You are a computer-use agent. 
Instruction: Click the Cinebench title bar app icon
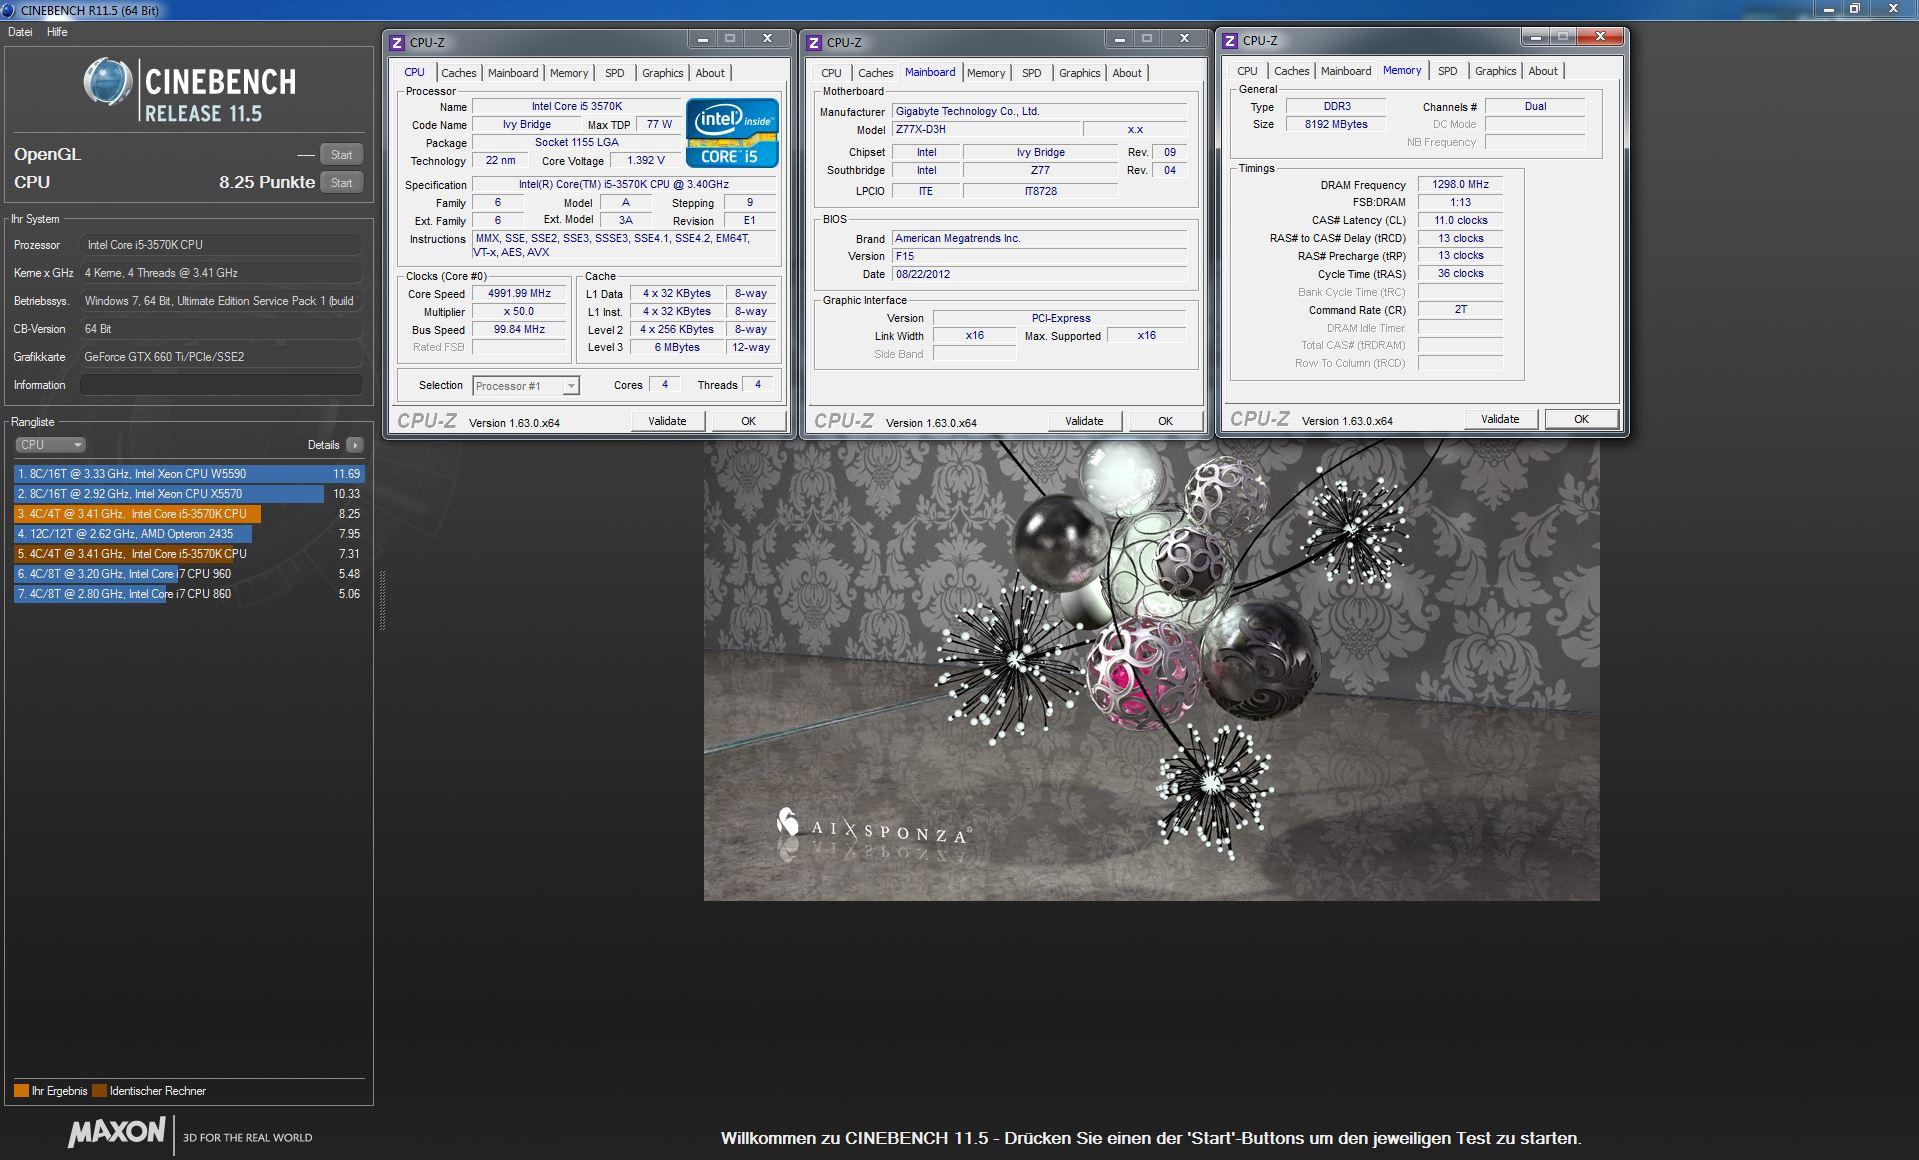8,10
